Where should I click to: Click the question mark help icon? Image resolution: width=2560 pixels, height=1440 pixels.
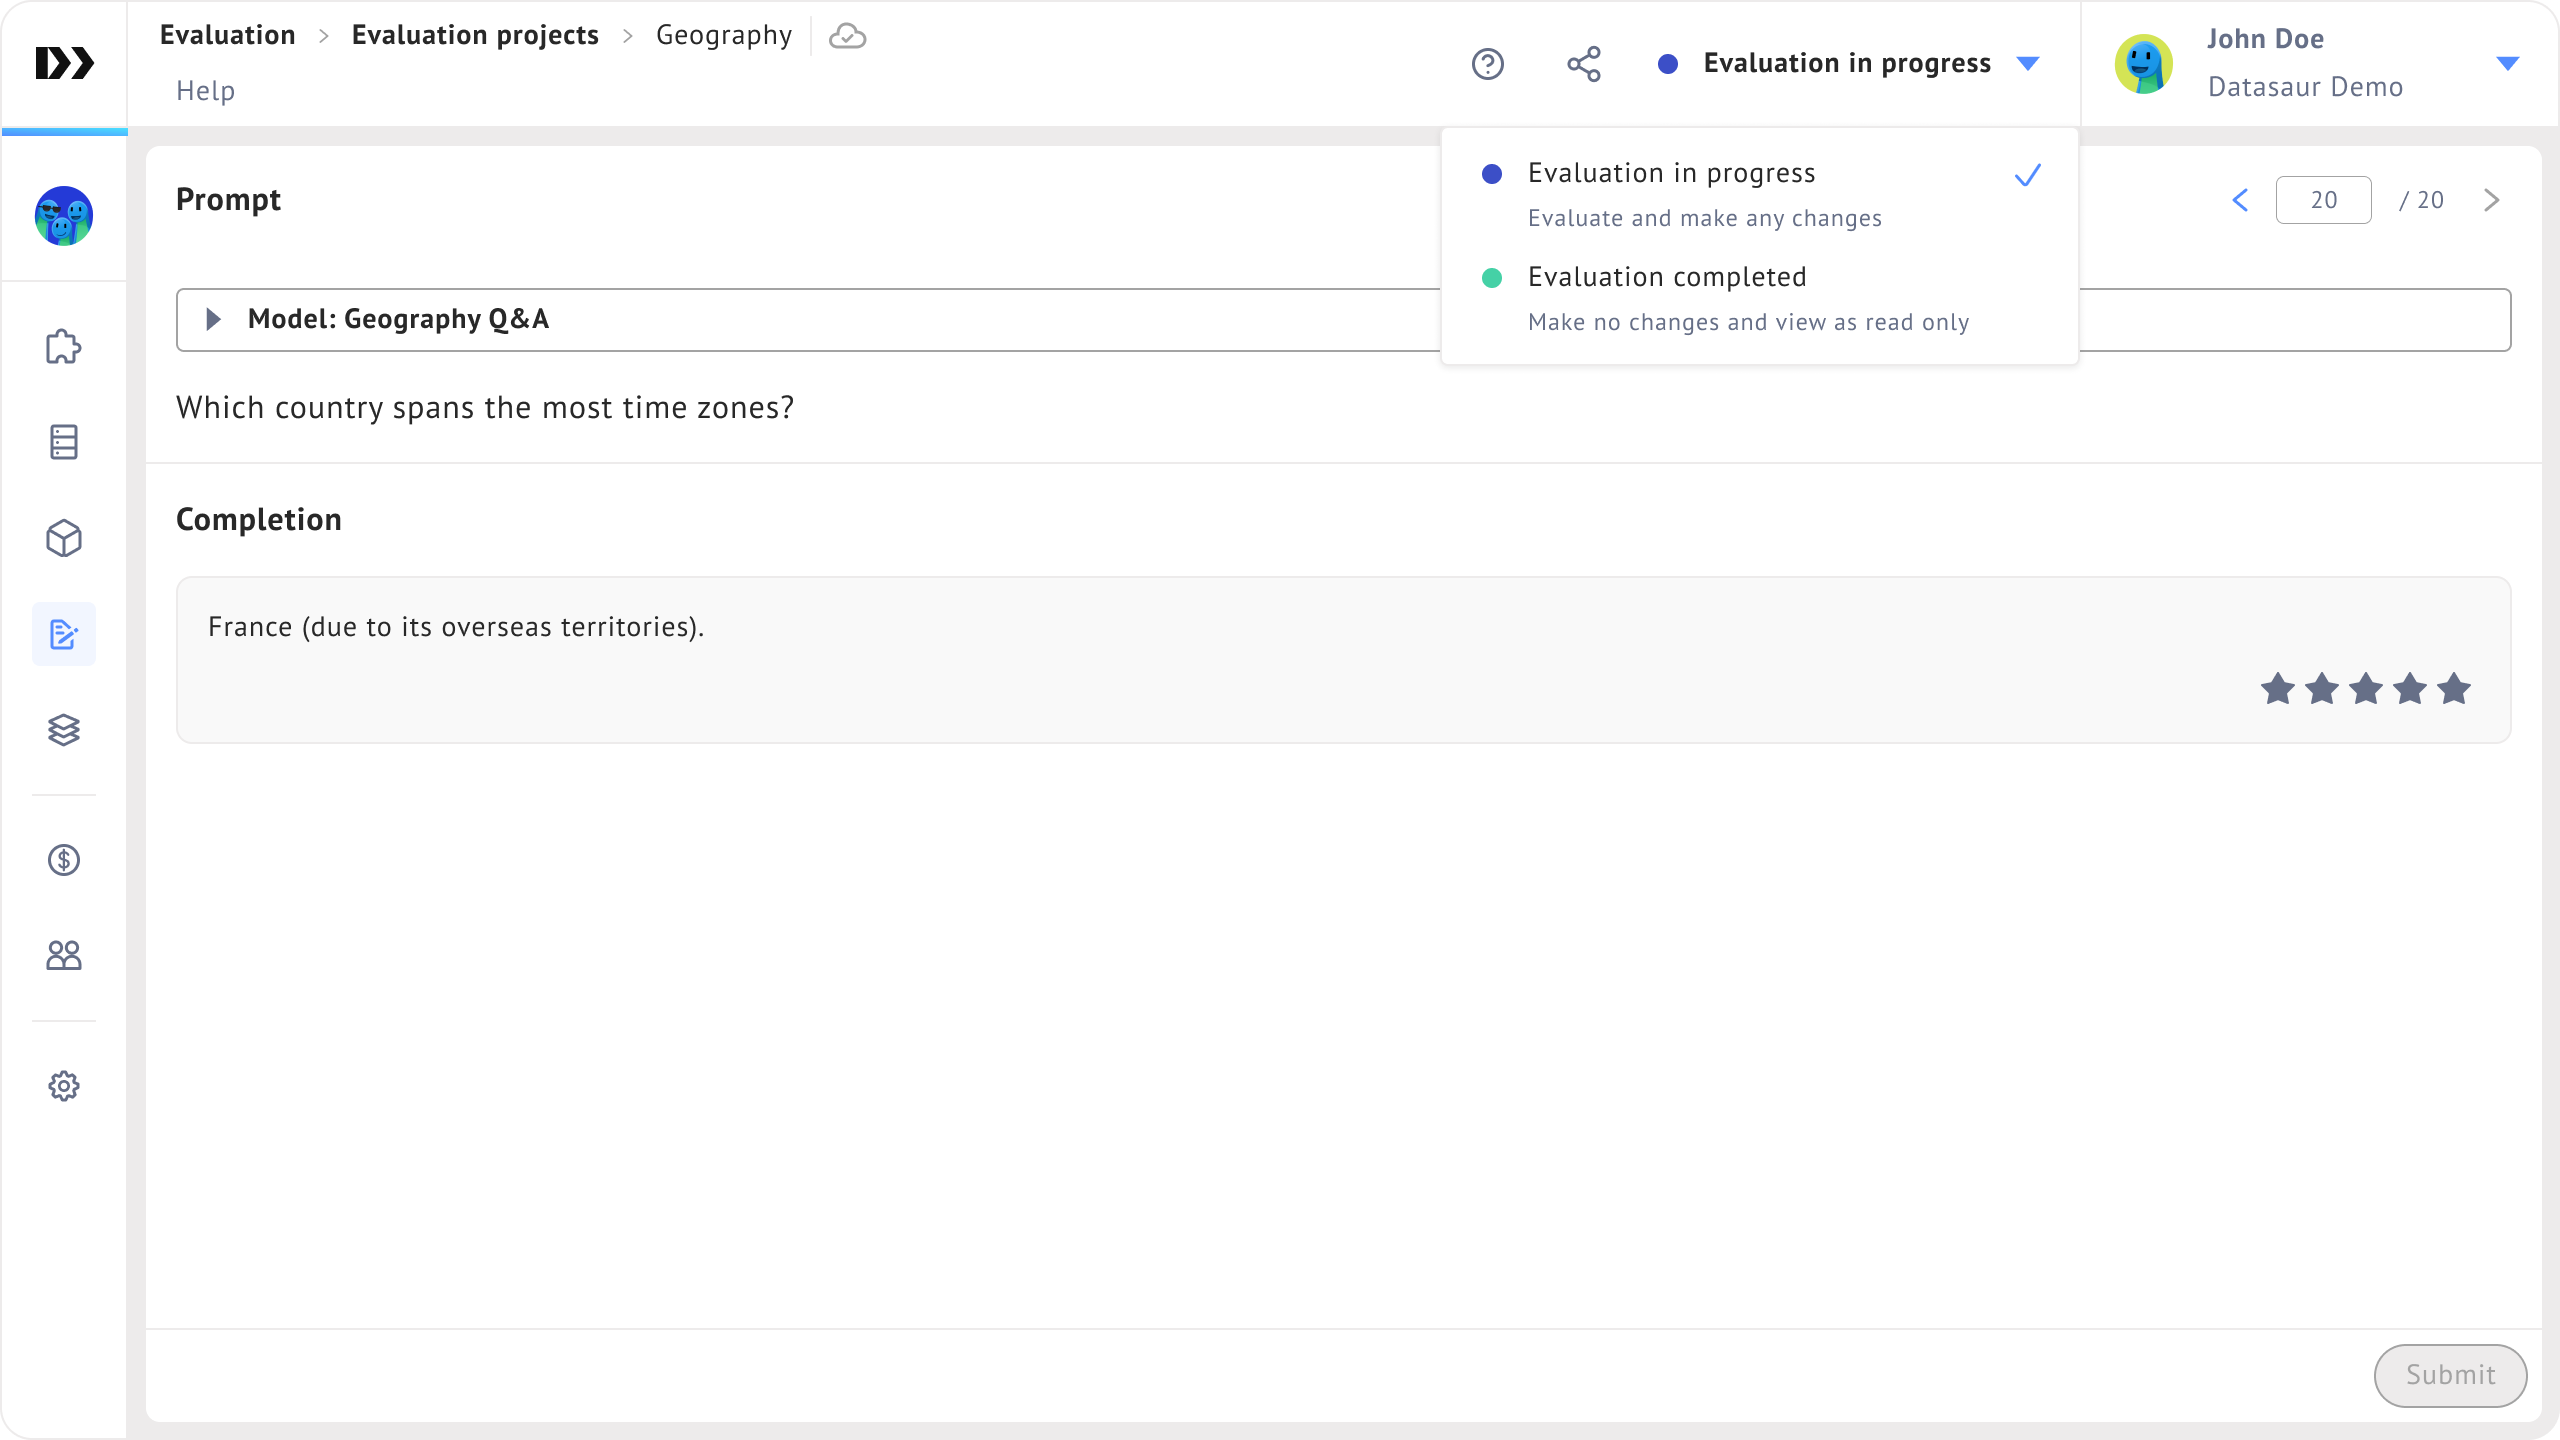pyautogui.click(x=1488, y=64)
